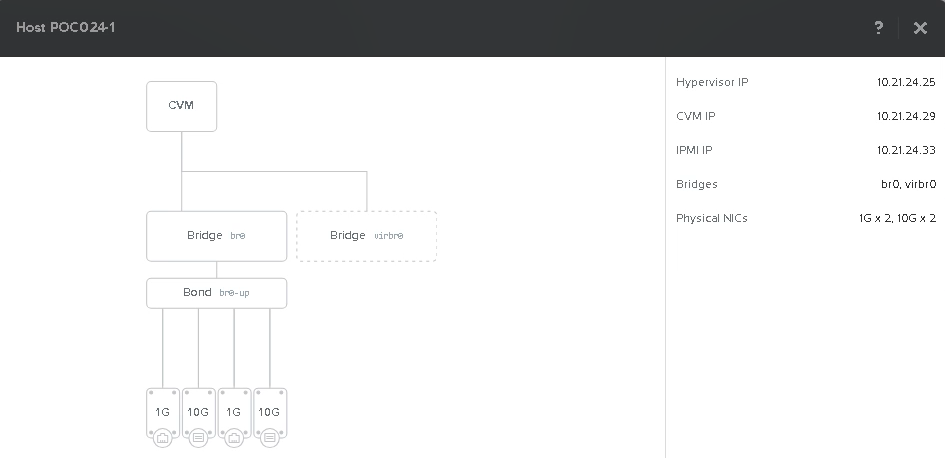Click the rightmost 10G NIC card
Viewport: 945px width, 458px height.
tap(269, 411)
